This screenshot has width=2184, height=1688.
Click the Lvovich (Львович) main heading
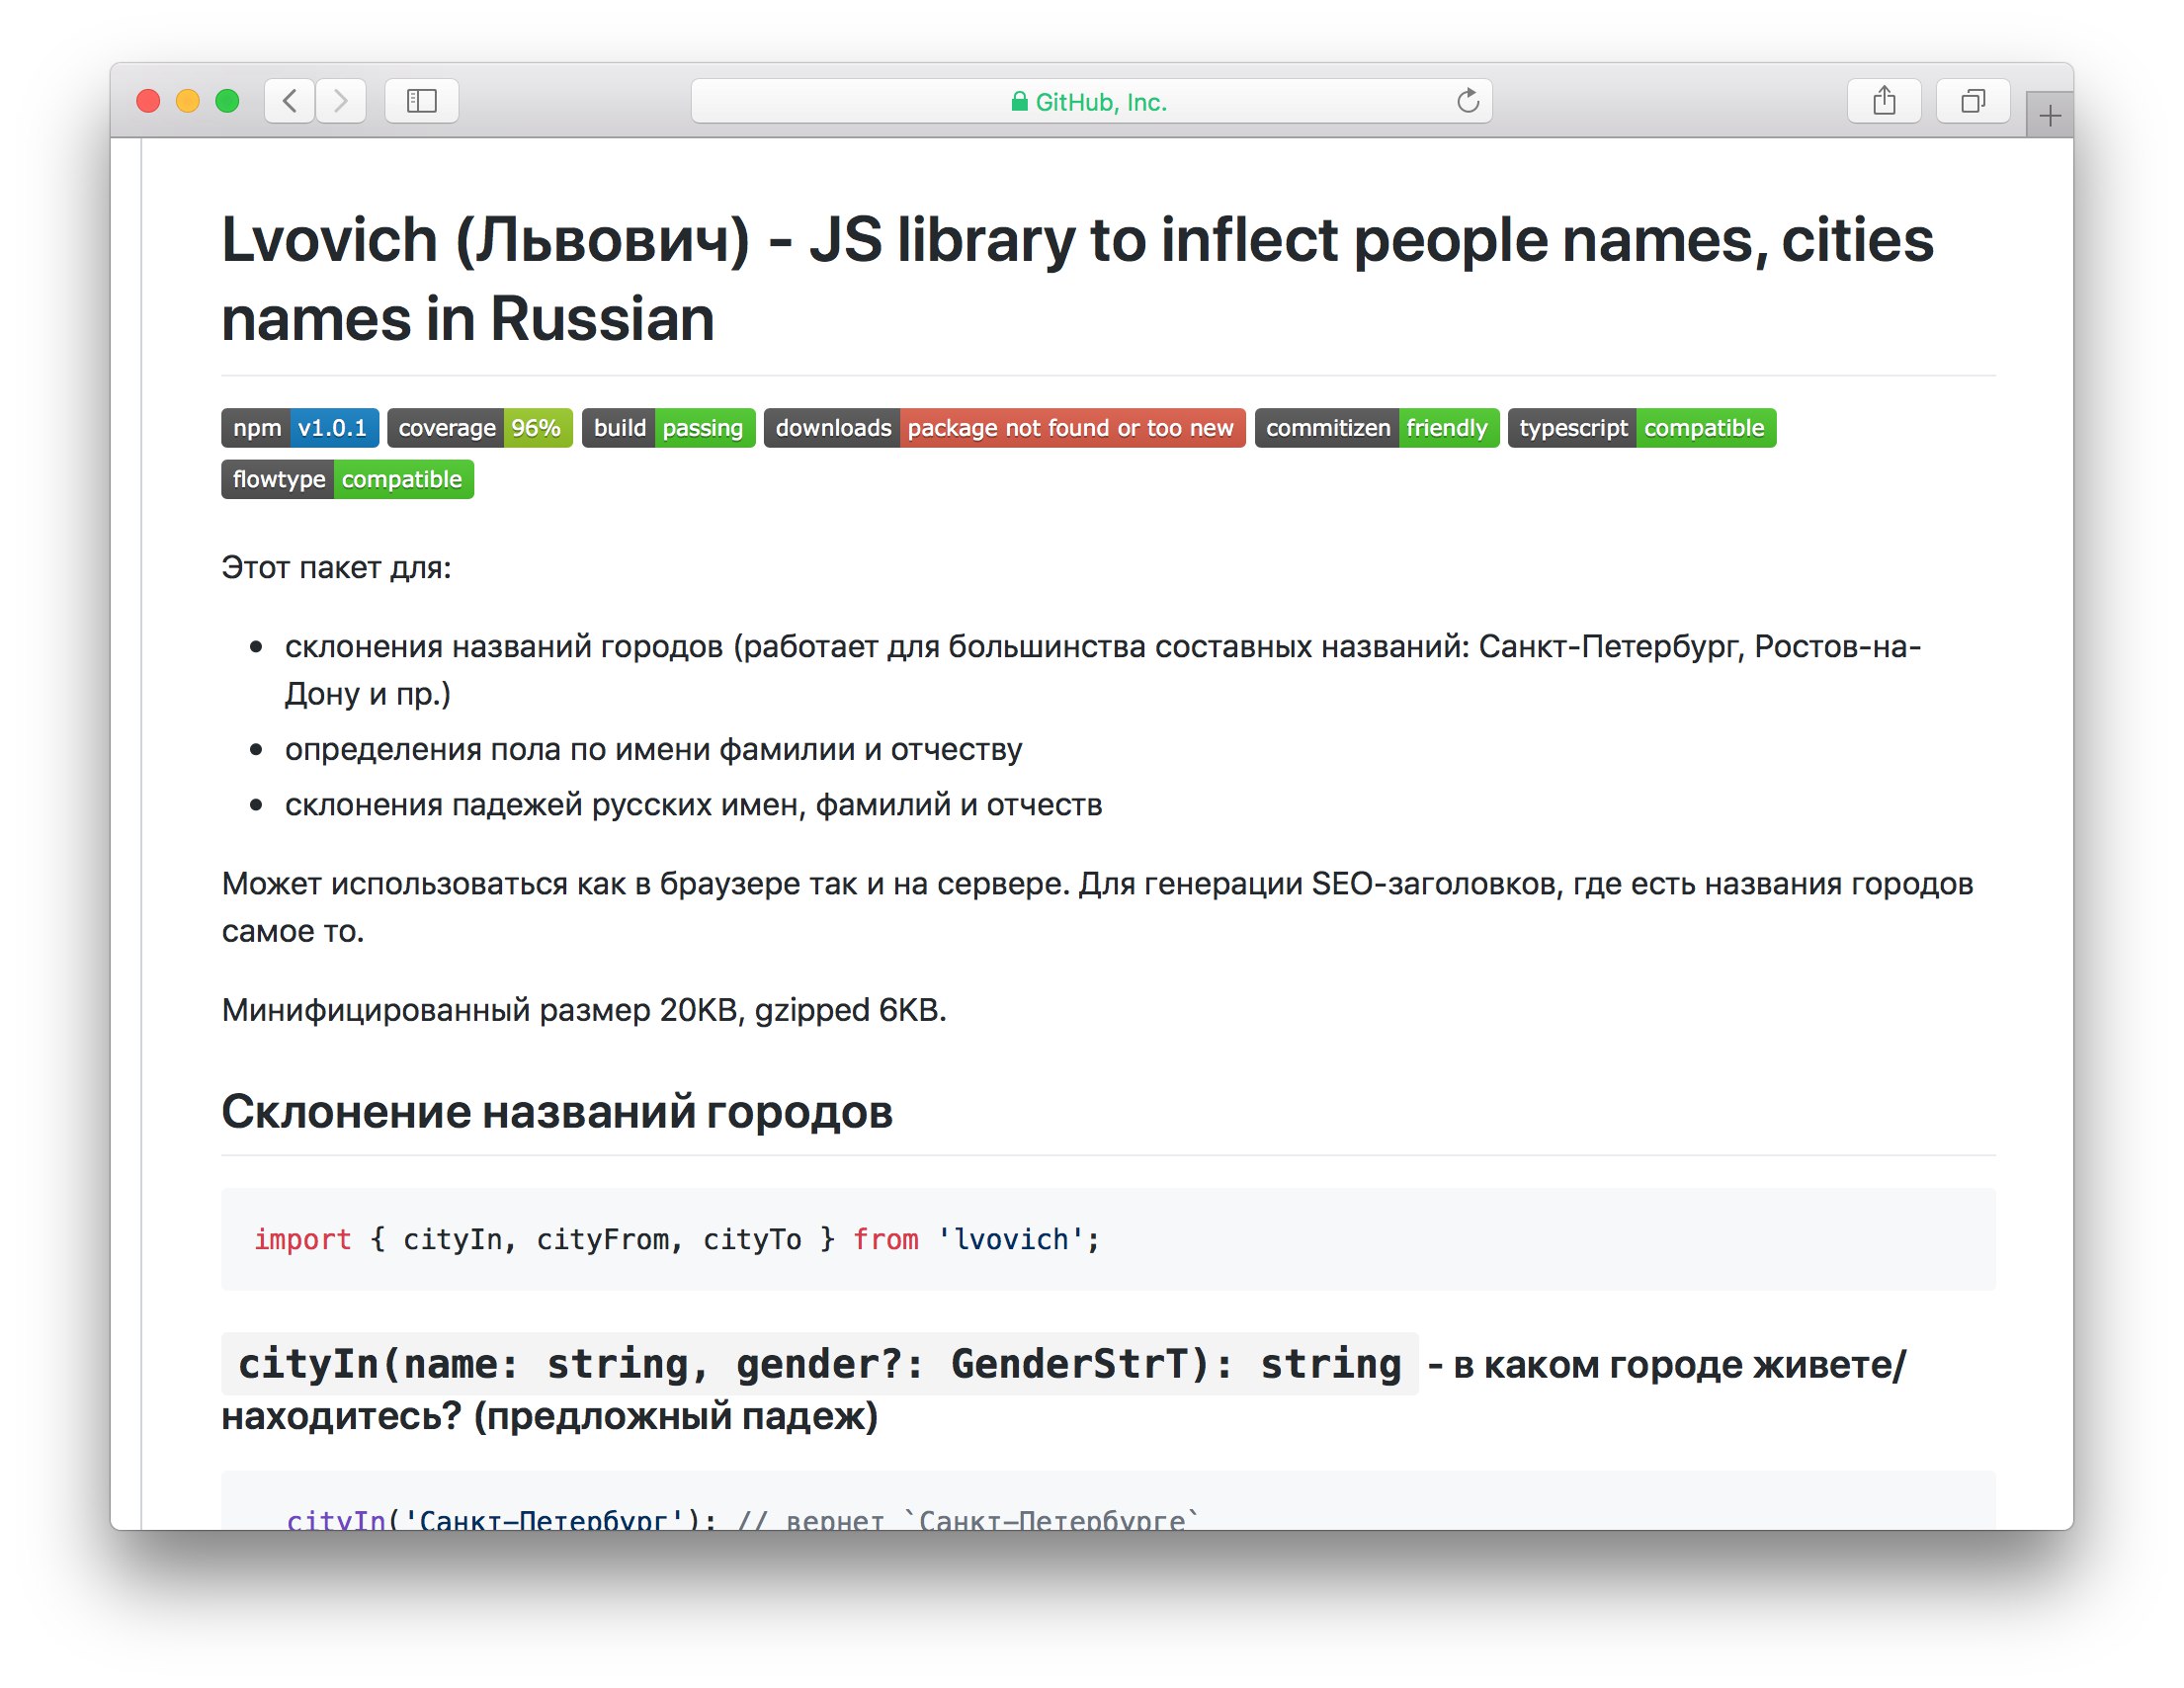point(1077,279)
